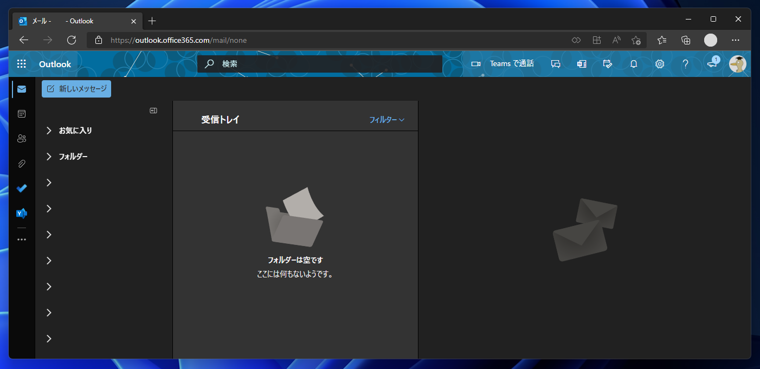Click the ここには何もないようです。 text
760x369 pixels.
point(295,274)
